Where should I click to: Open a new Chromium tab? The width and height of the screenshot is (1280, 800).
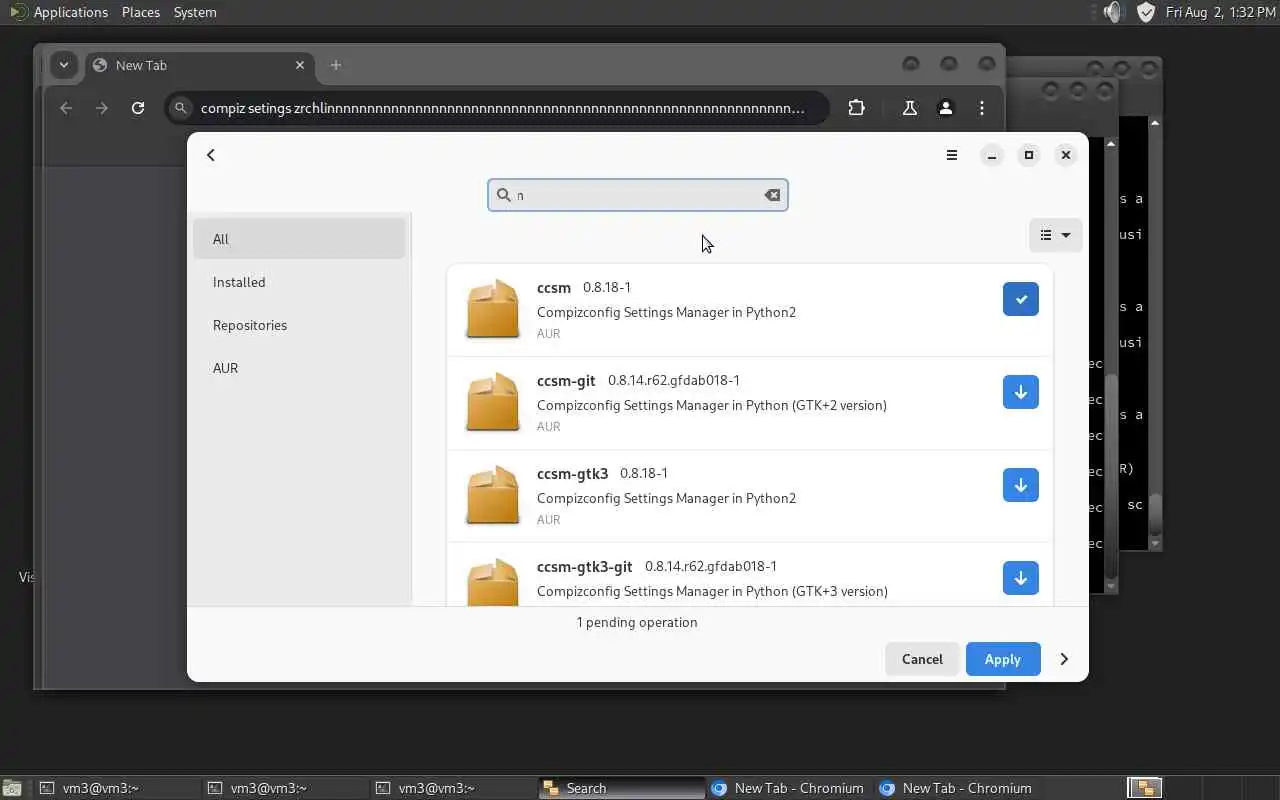(x=336, y=65)
